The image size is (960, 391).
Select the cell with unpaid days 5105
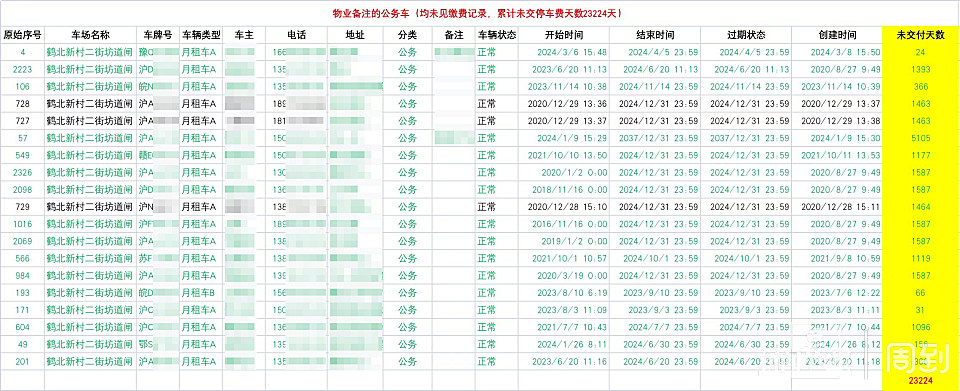pyautogui.click(x=920, y=138)
